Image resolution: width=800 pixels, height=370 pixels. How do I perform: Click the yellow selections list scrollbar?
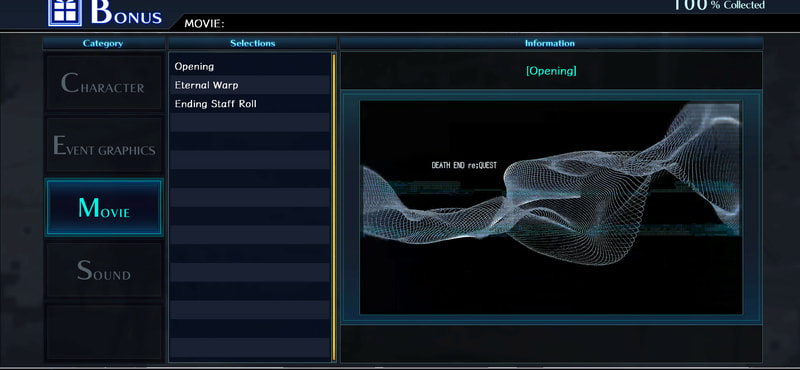coord(334,207)
